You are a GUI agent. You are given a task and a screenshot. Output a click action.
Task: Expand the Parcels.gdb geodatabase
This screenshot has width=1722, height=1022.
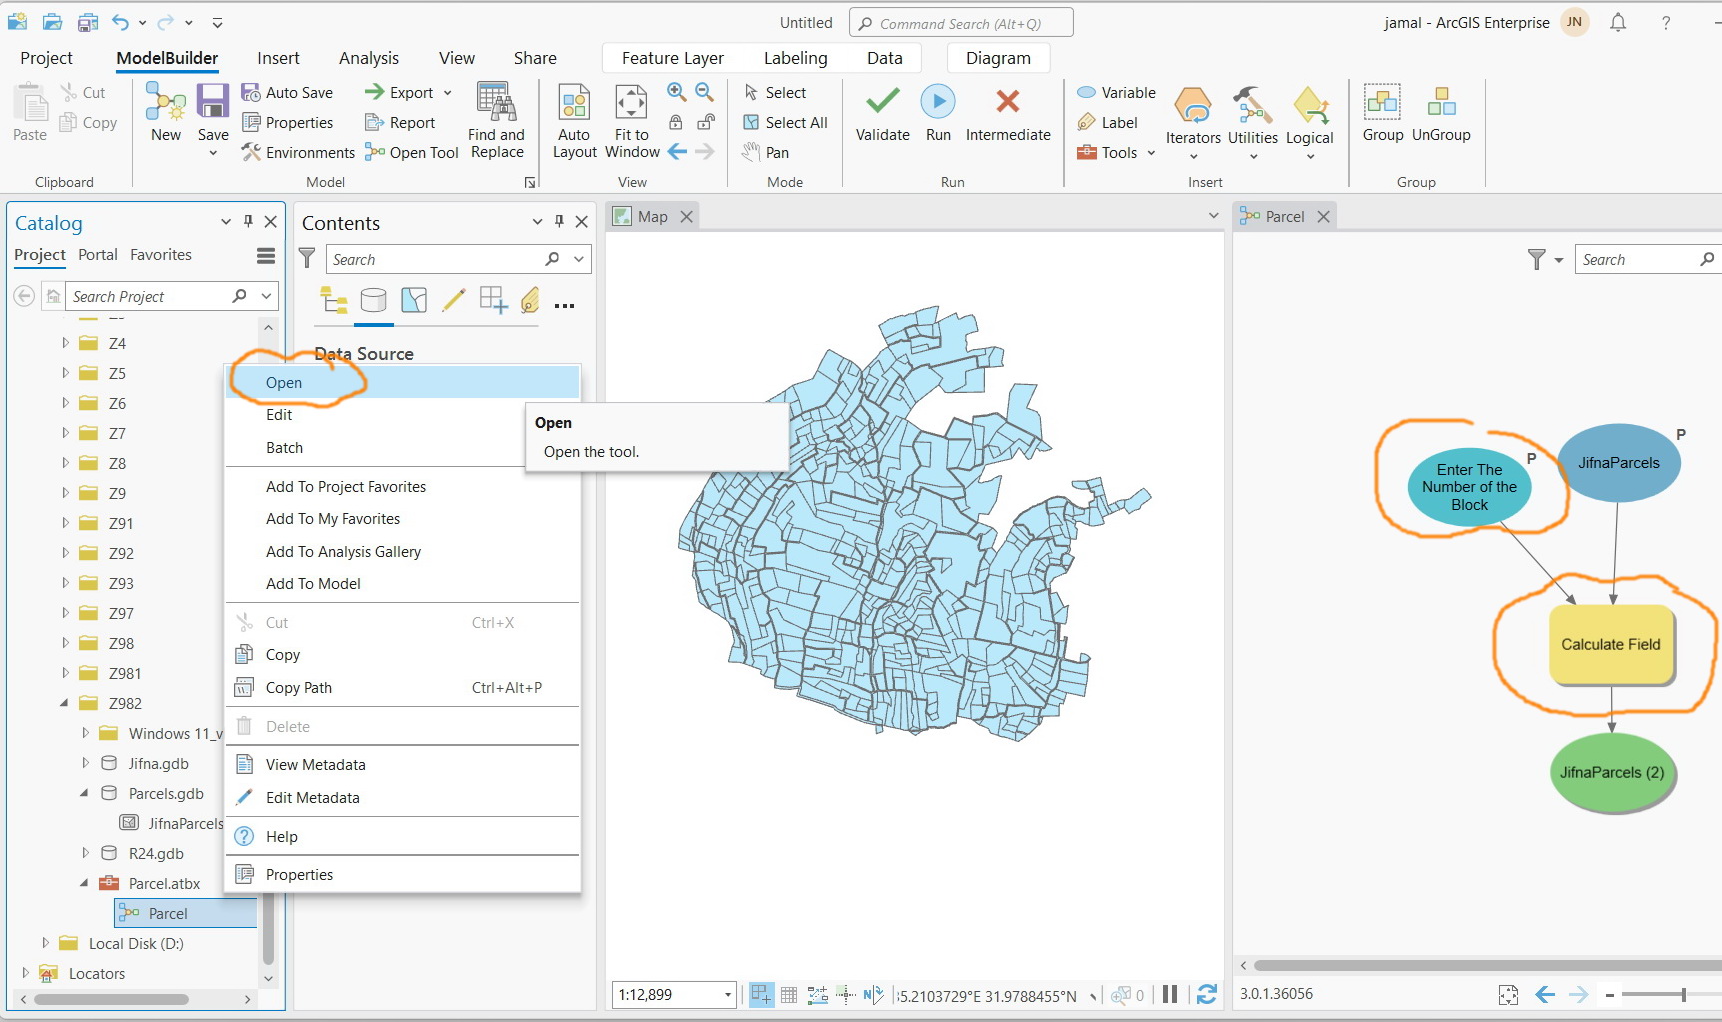pos(84,793)
